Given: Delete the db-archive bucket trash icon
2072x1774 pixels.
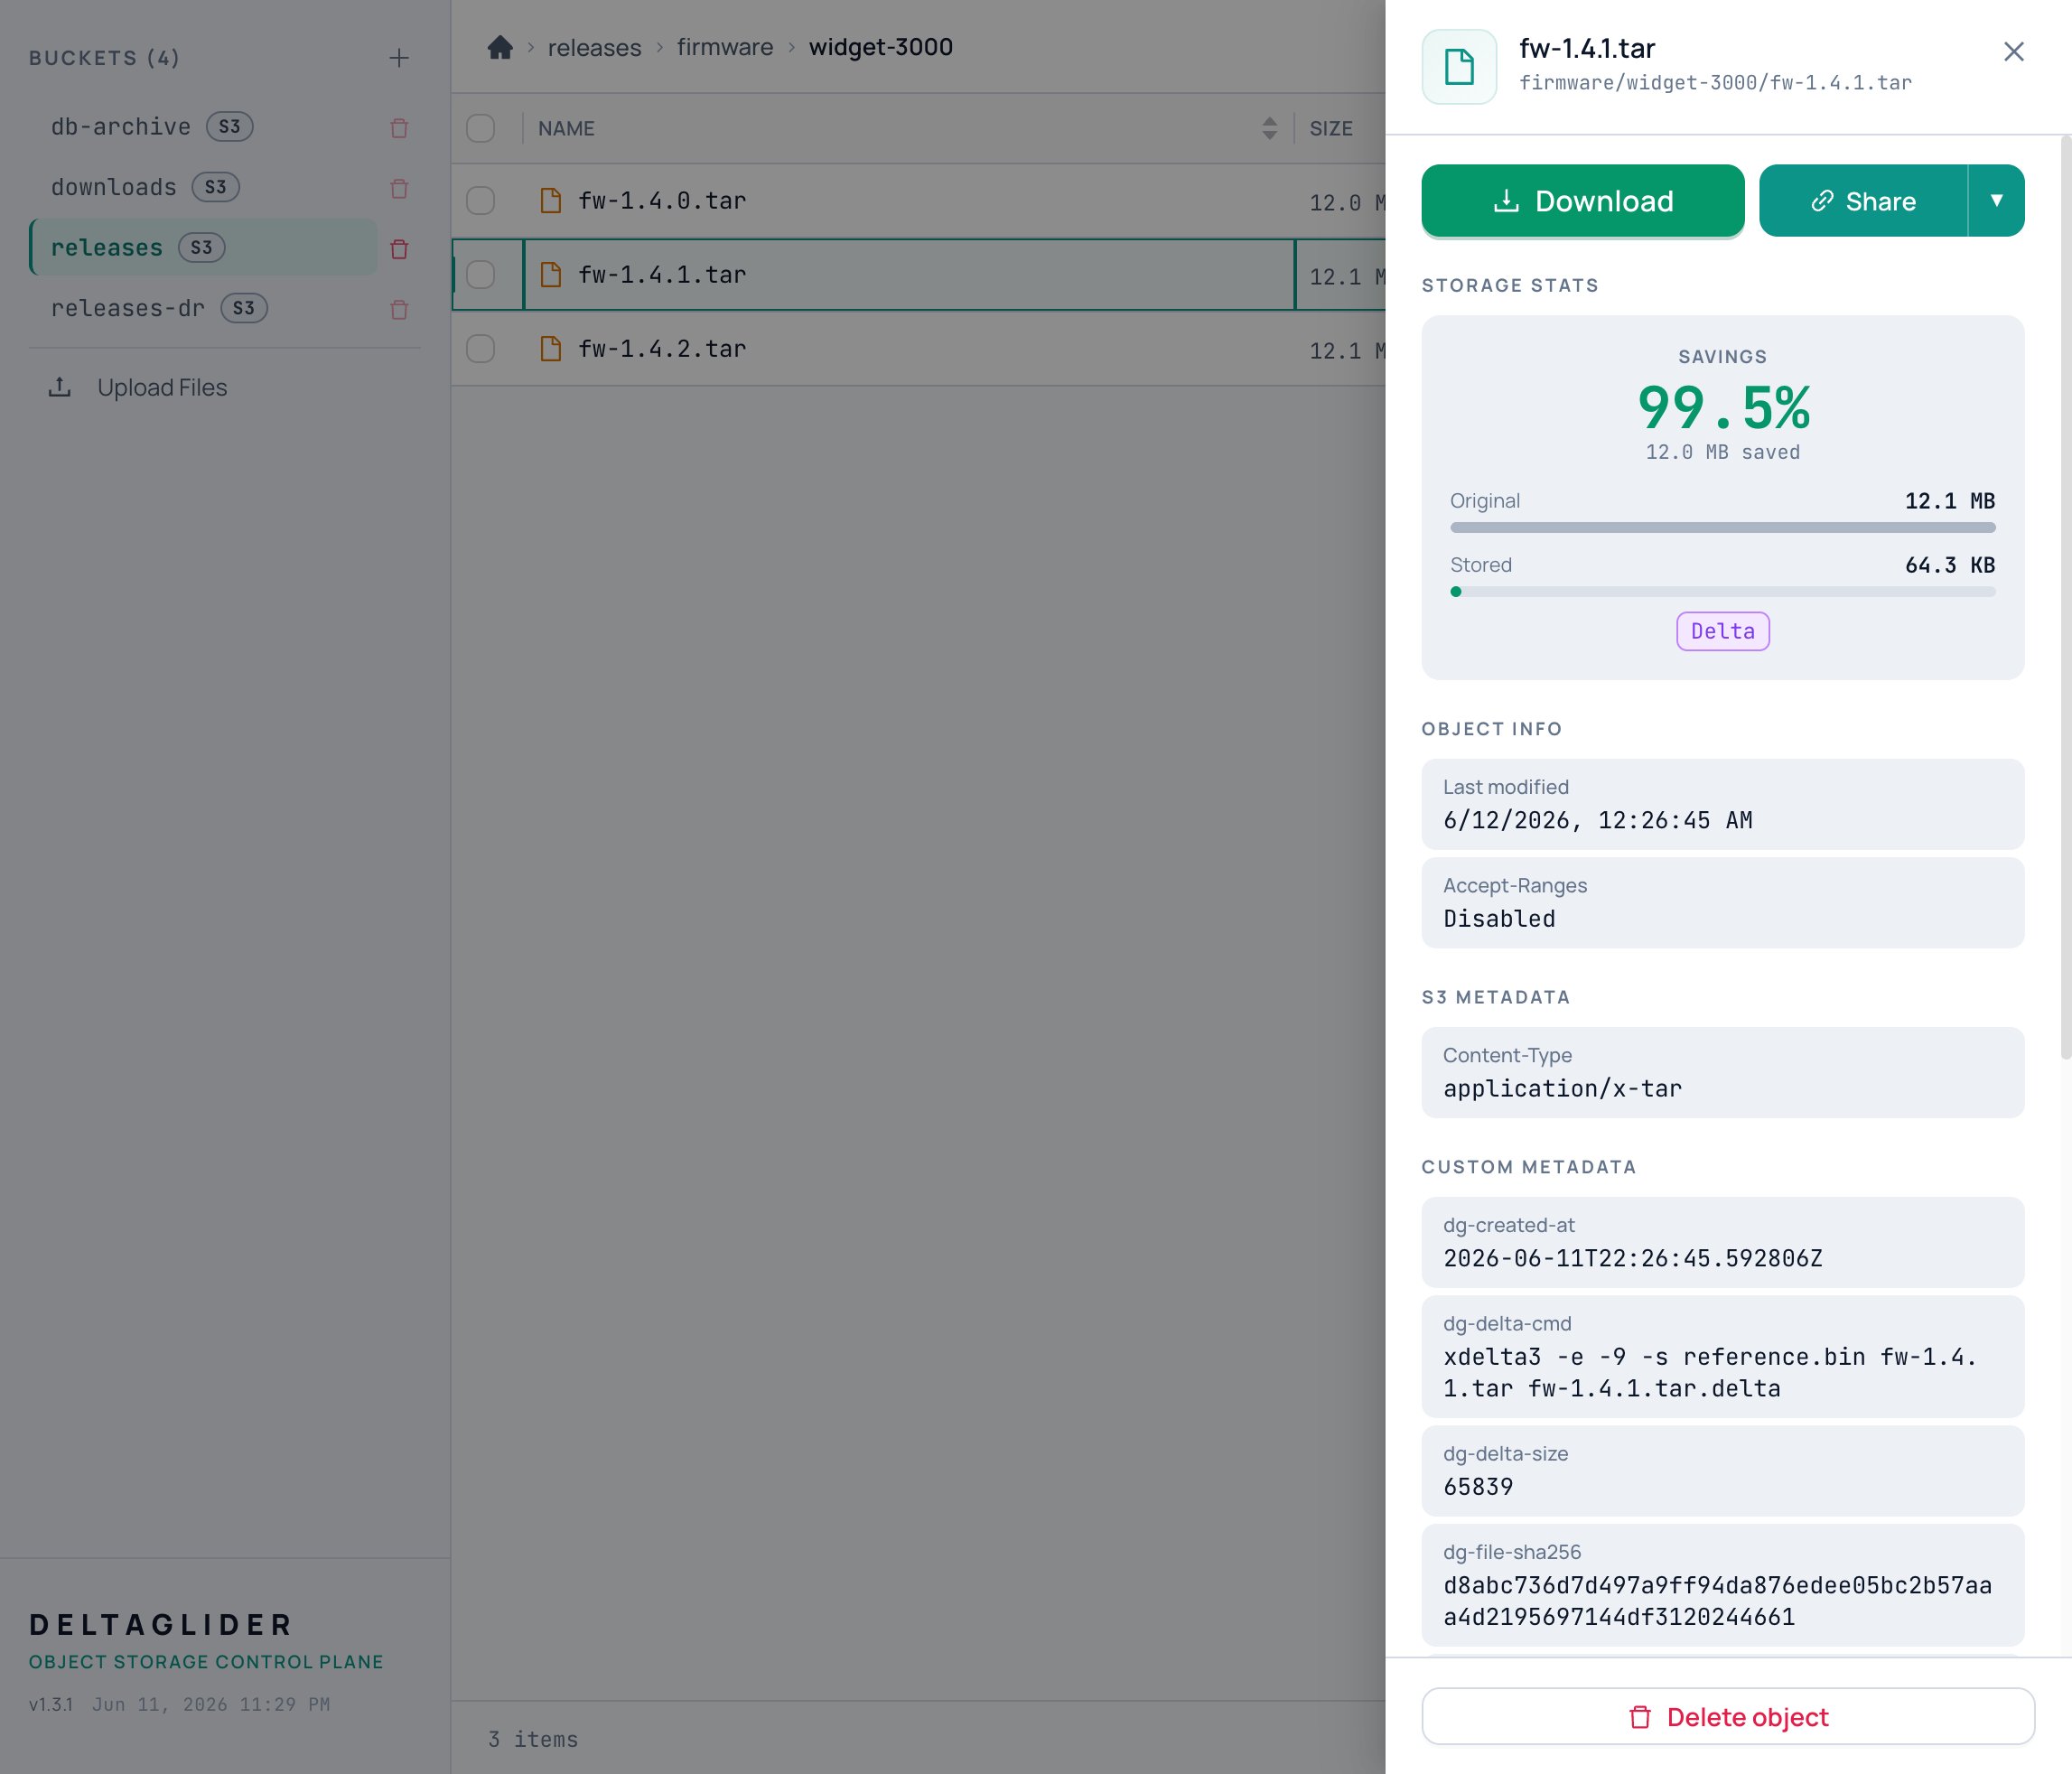Looking at the screenshot, I should pos(399,128).
